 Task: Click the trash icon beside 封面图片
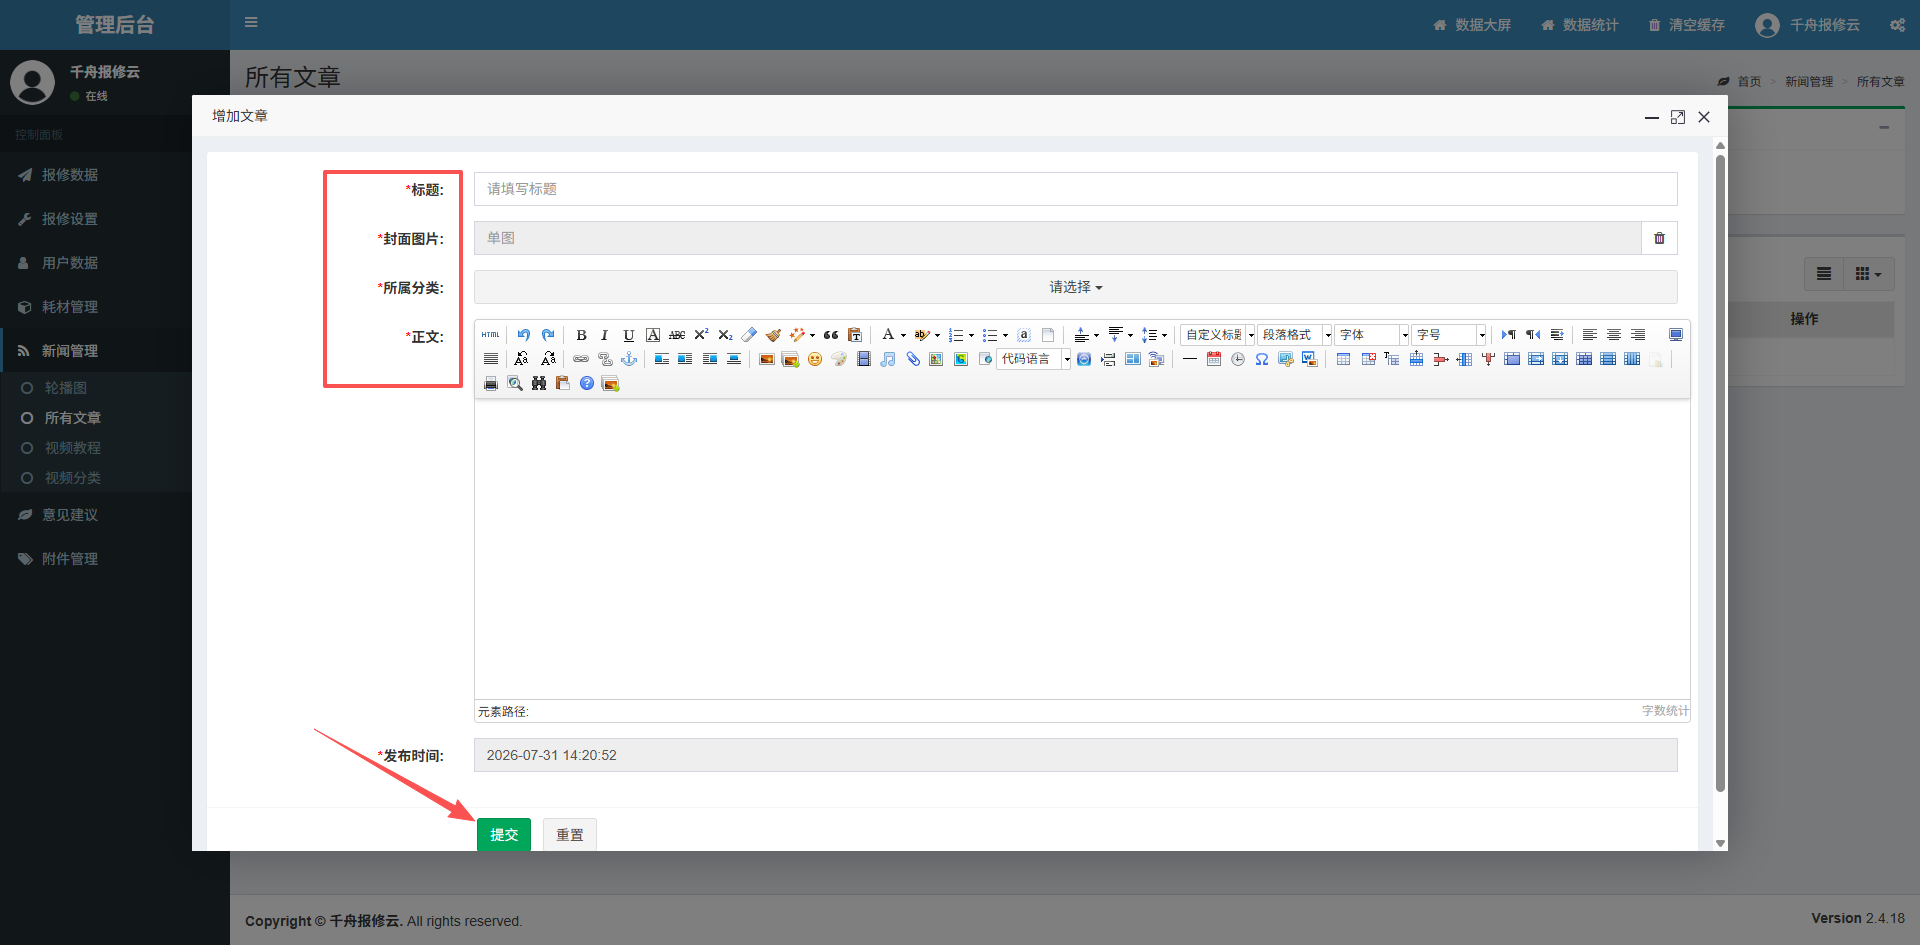tap(1659, 238)
